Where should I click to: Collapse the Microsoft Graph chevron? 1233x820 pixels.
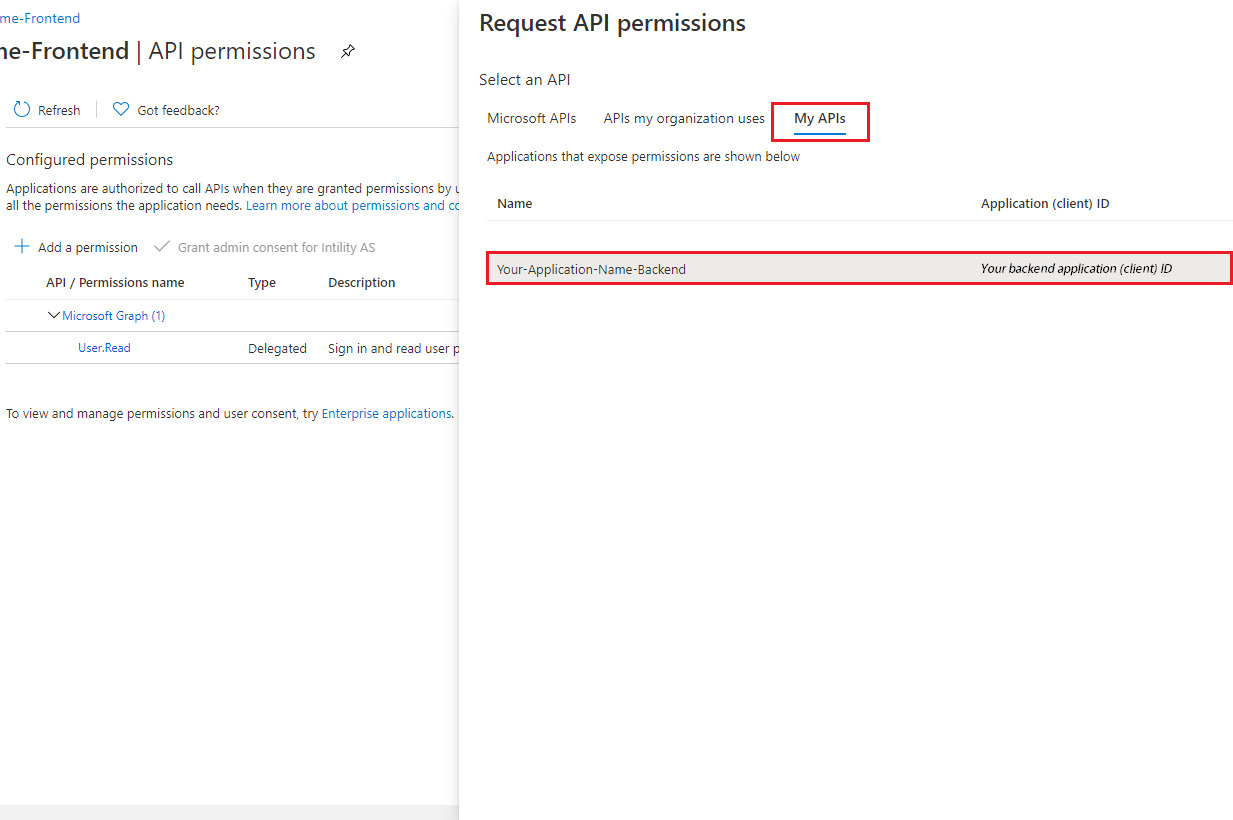click(54, 315)
